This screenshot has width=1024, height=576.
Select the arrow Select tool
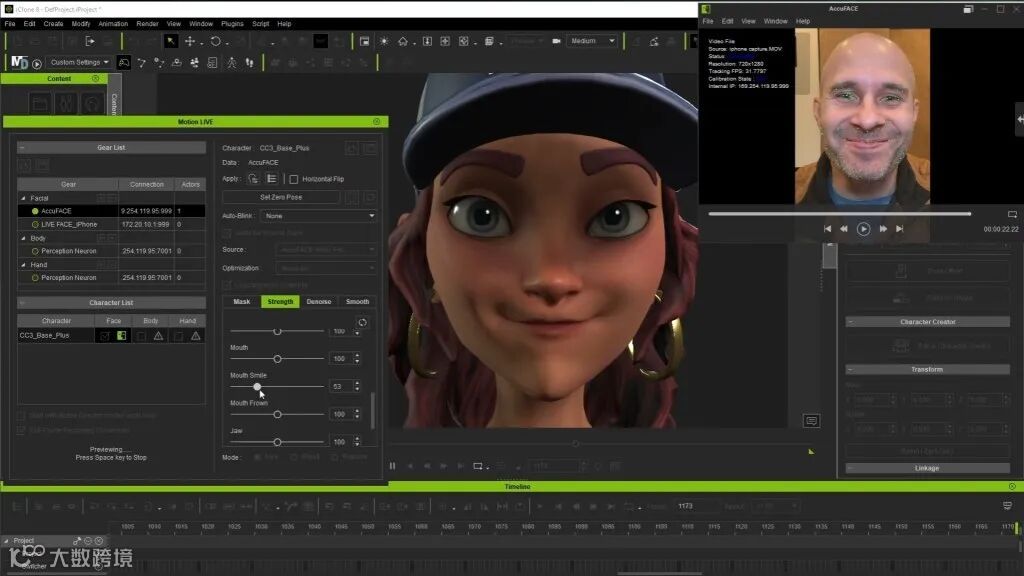(x=170, y=41)
